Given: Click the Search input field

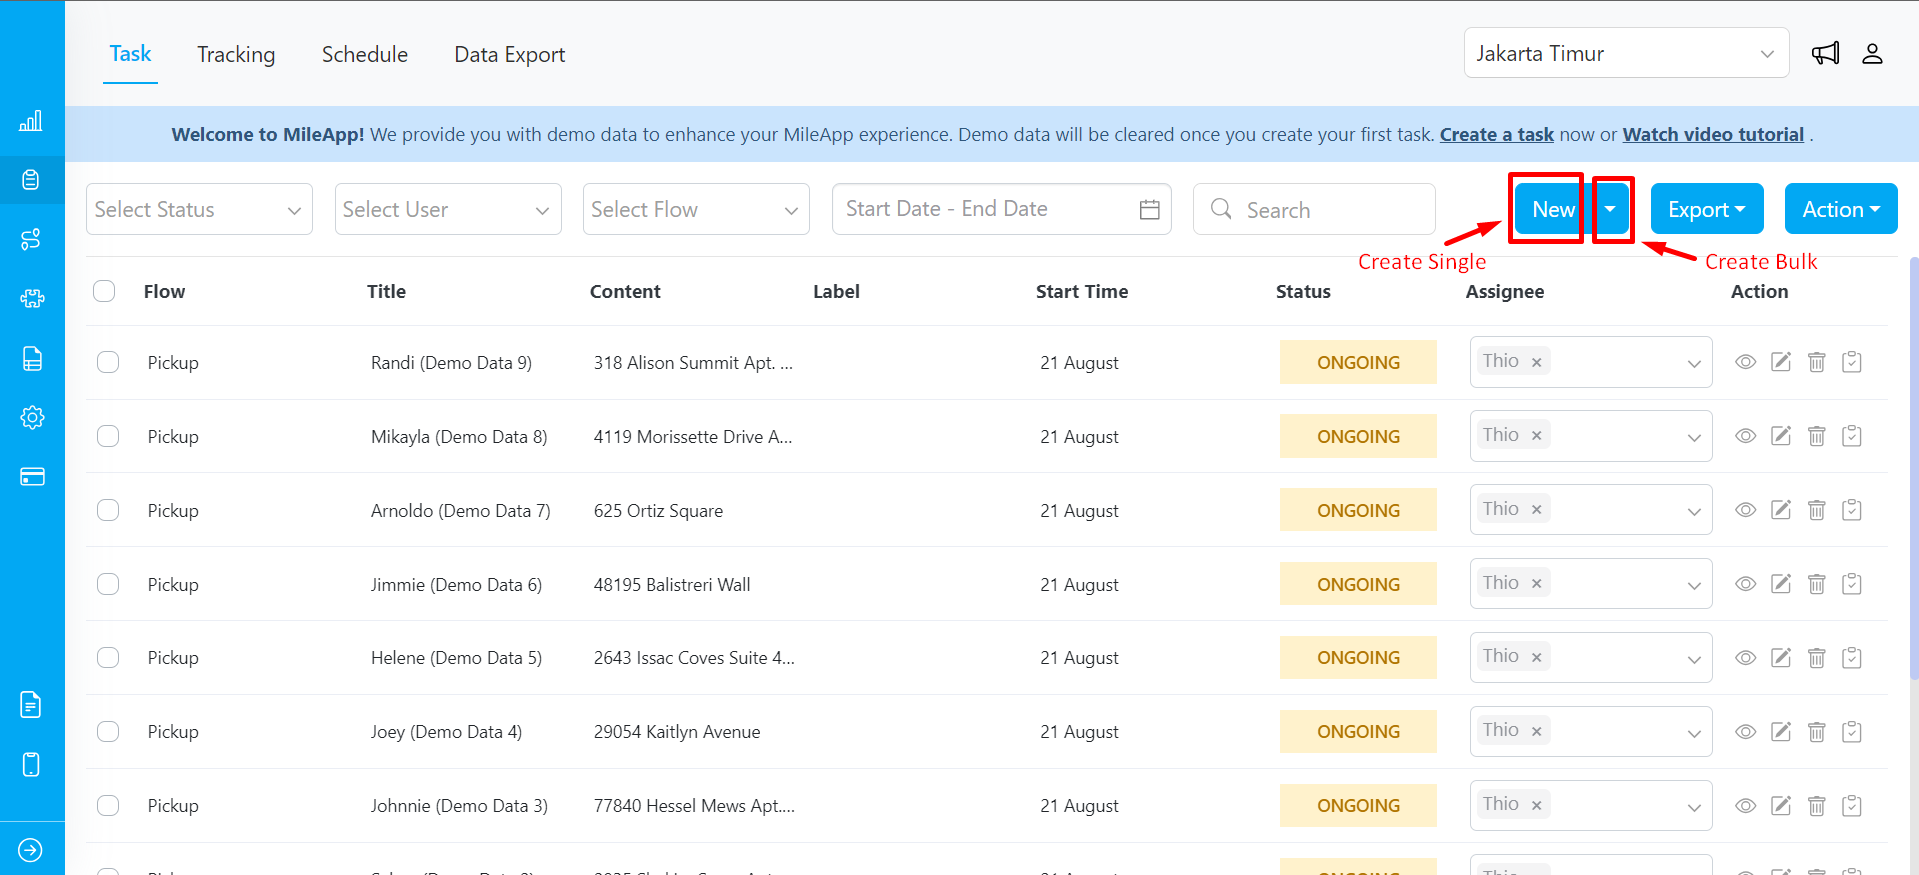Looking at the screenshot, I should pos(1314,209).
